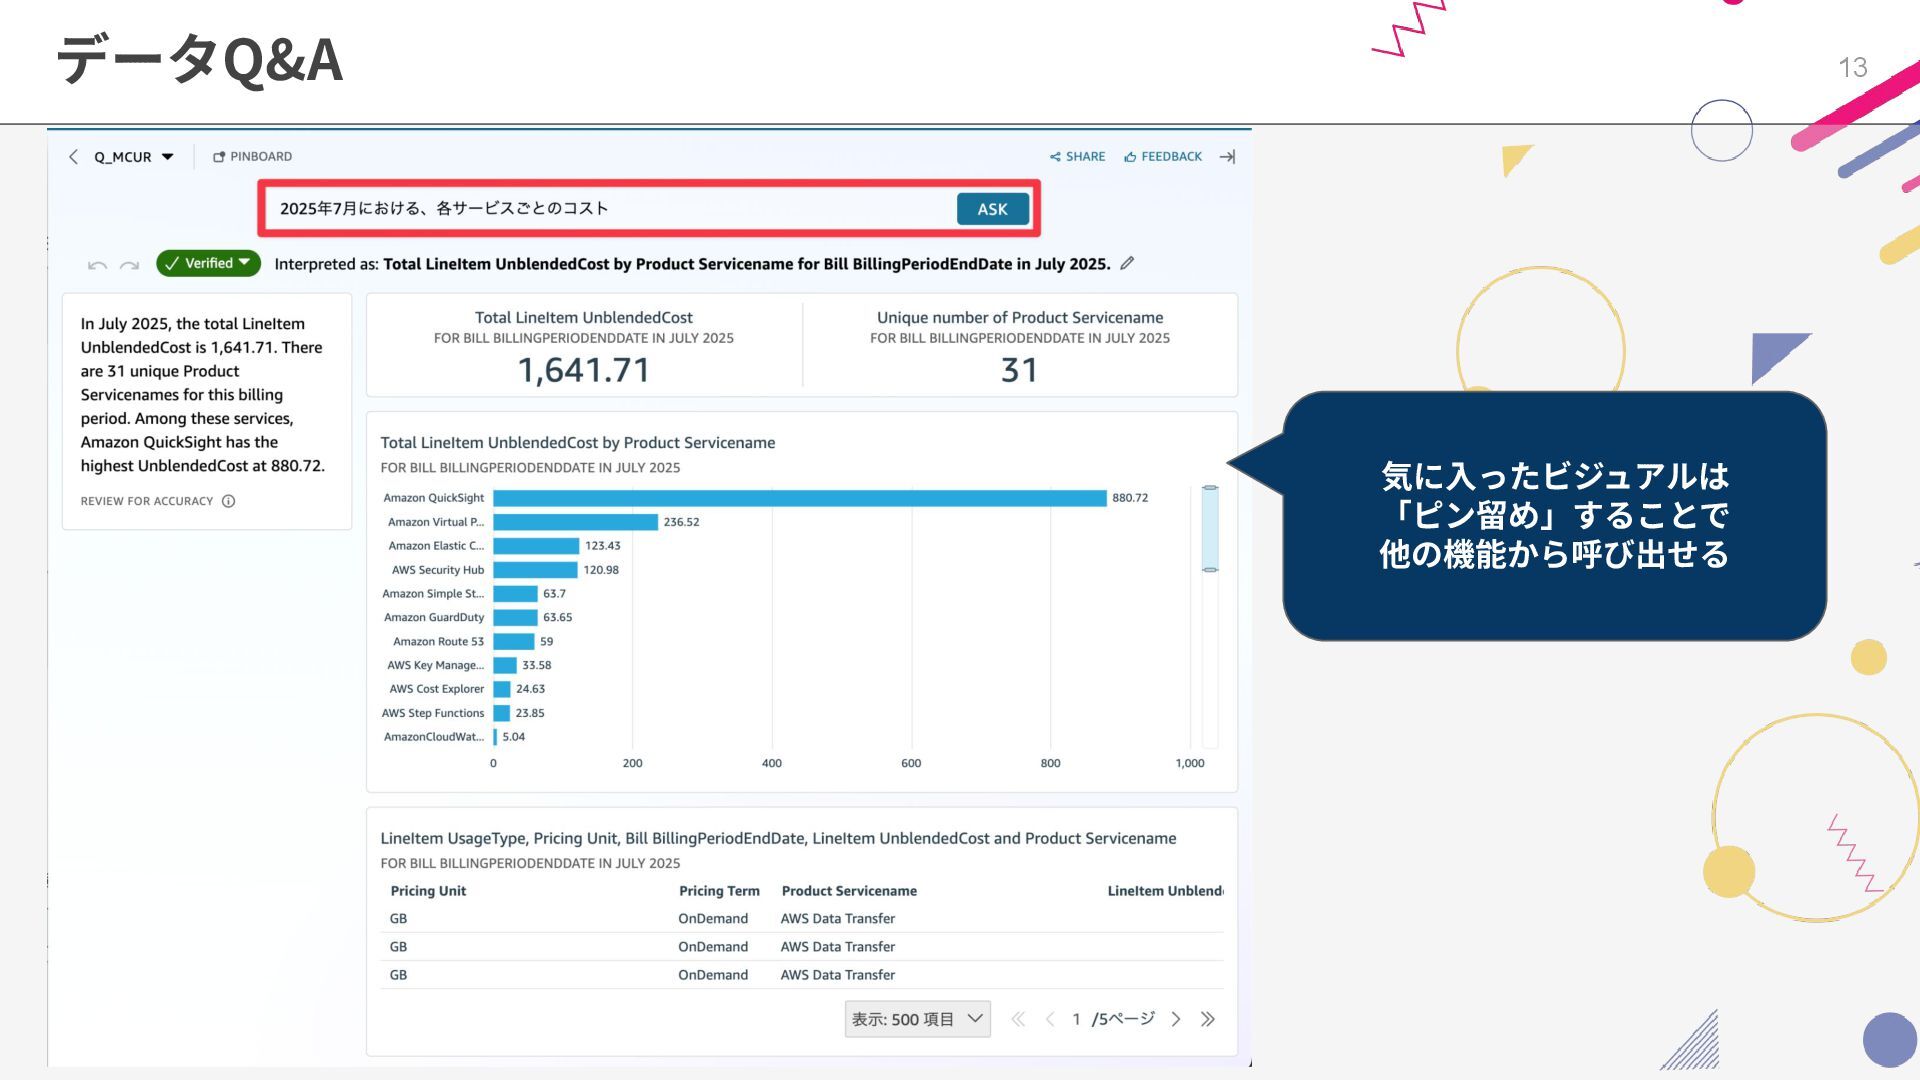Click the page number field showing 1

(x=1076, y=1019)
